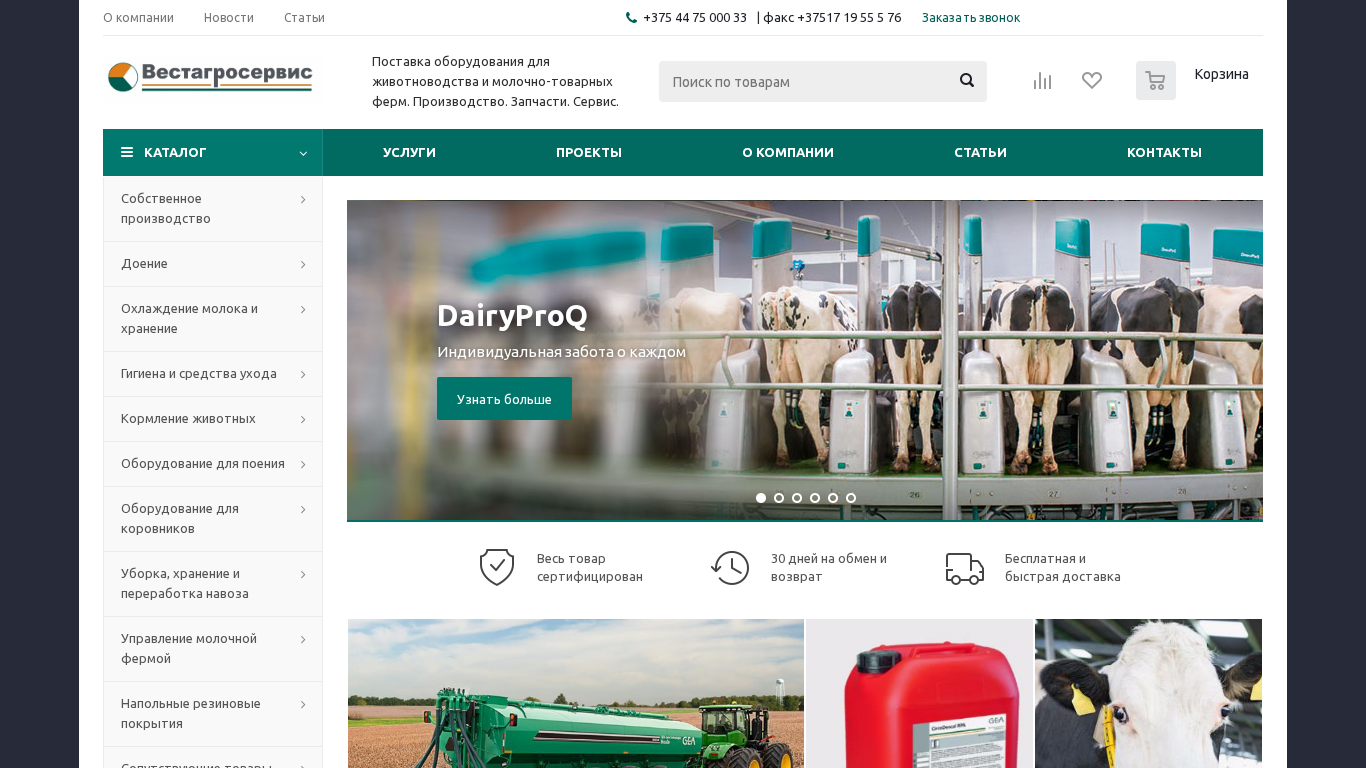Screen dimensions: 1366x768
Task: Open the favorites heart icon
Action: click(x=1092, y=81)
